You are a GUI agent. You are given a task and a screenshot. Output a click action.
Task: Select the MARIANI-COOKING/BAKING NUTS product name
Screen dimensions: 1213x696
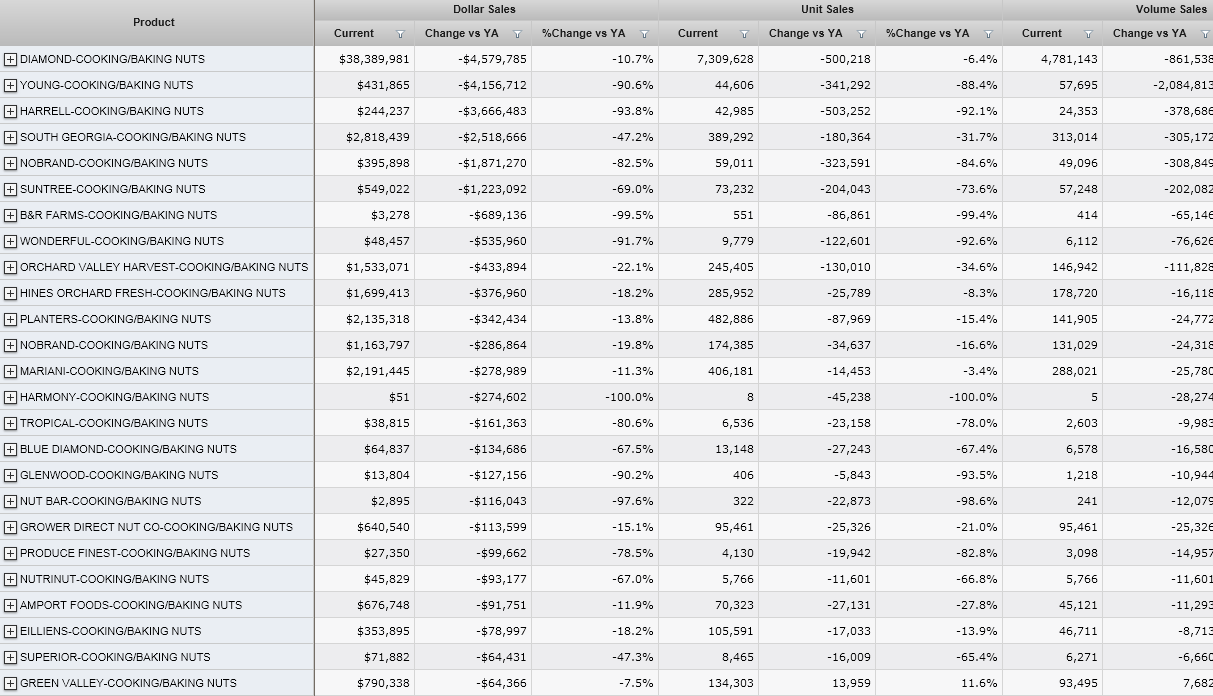[x=109, y=371]
